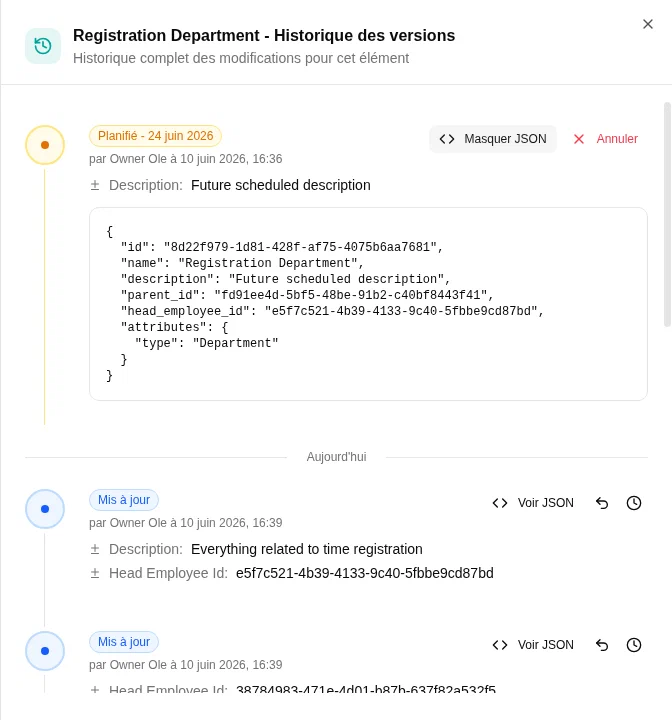Select the blue marker of the 38784983 entry
672x720 pixels.
point(45,651)
